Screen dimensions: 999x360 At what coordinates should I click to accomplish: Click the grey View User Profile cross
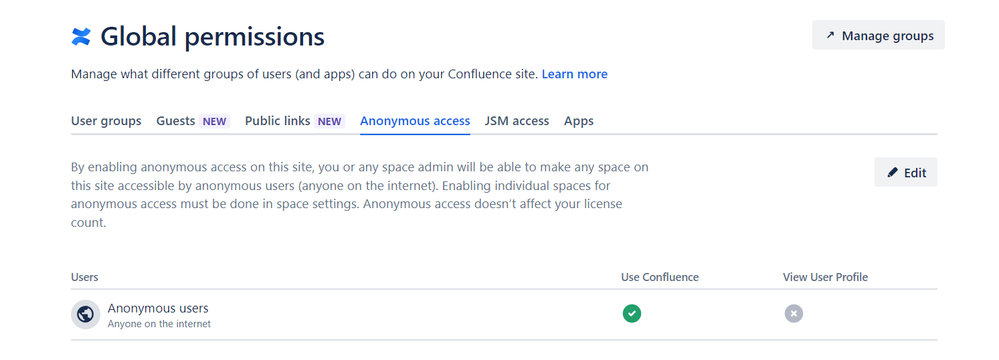click(x=794, y=313)
